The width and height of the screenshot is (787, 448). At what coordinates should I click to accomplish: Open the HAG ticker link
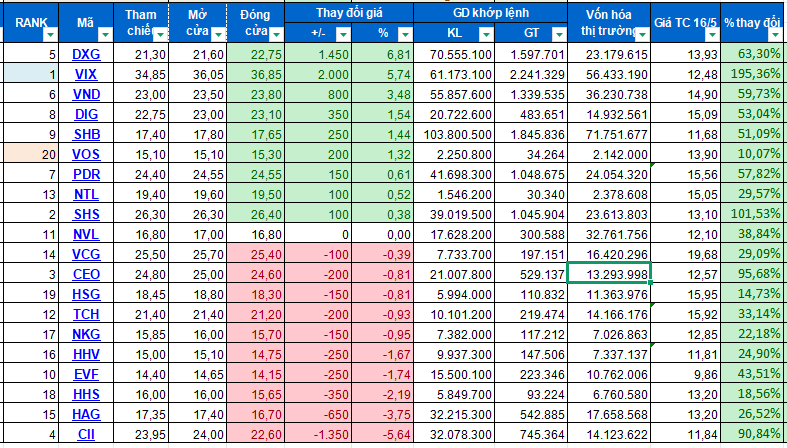pyautogui.click(x=86, y=414)
